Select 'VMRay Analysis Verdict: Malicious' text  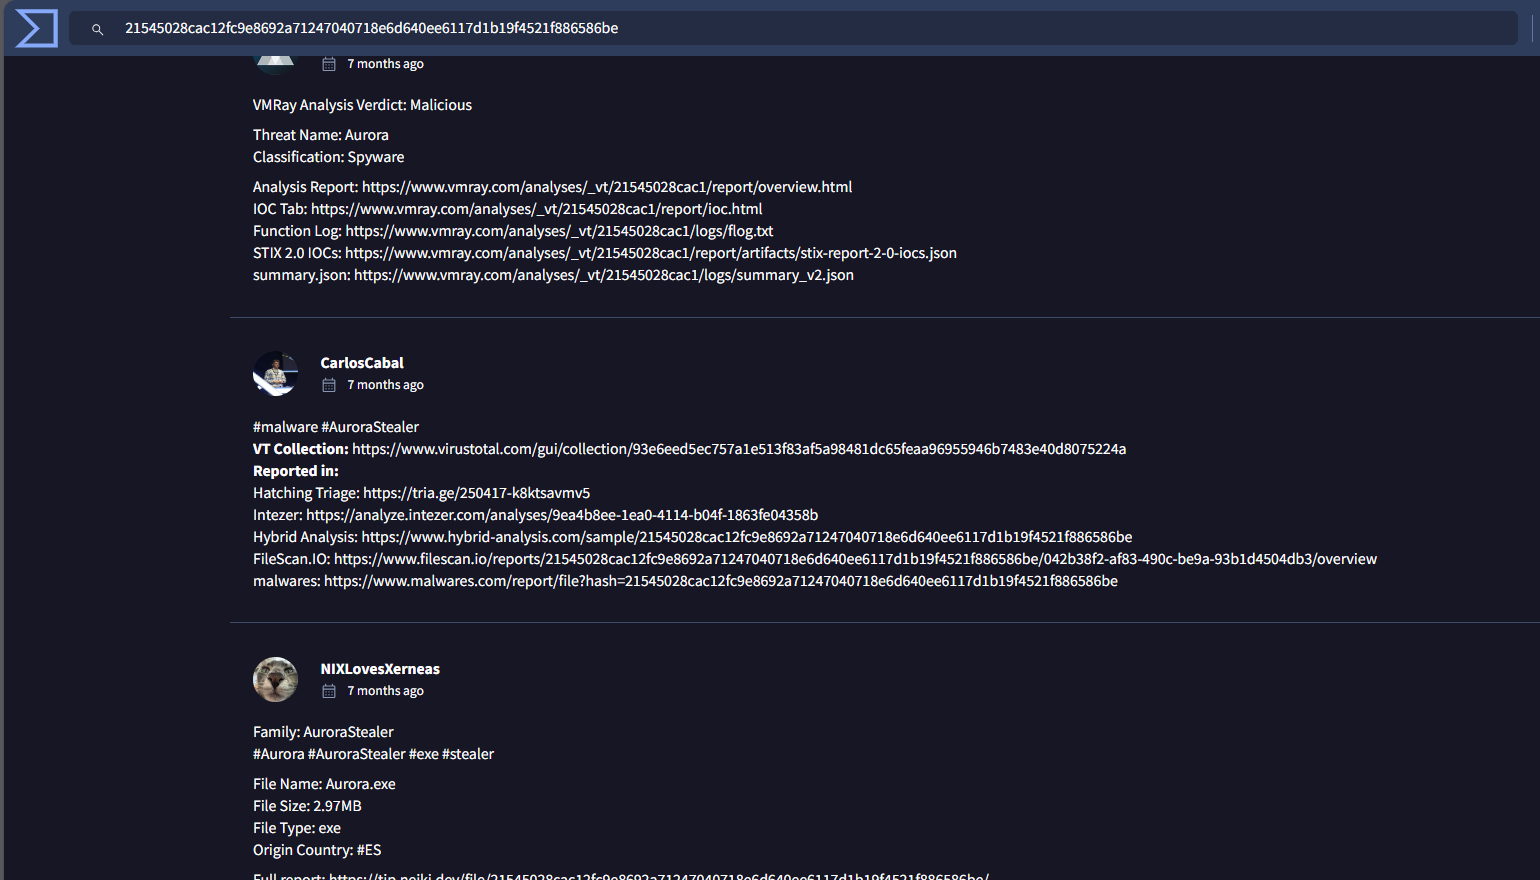click(362, 105)
